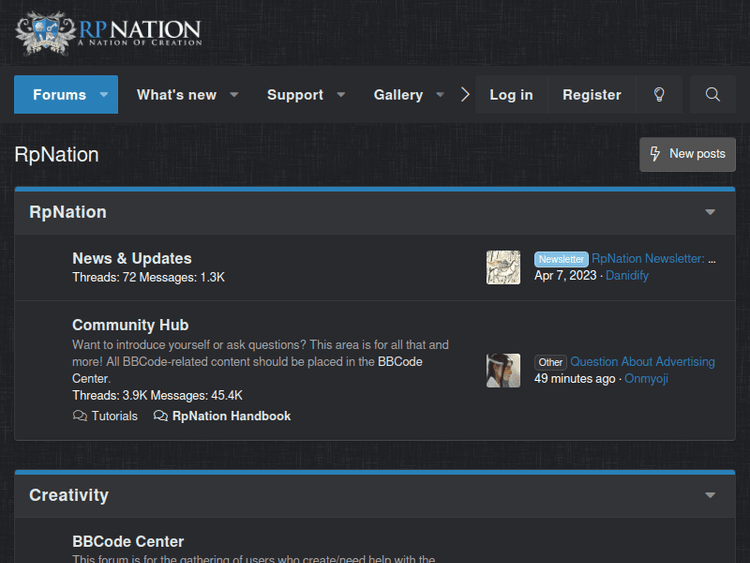The height and width of the screenshot is (563, 750).
Task: Toggle the light bulb style switcher
Action: [x=659, y=95]
